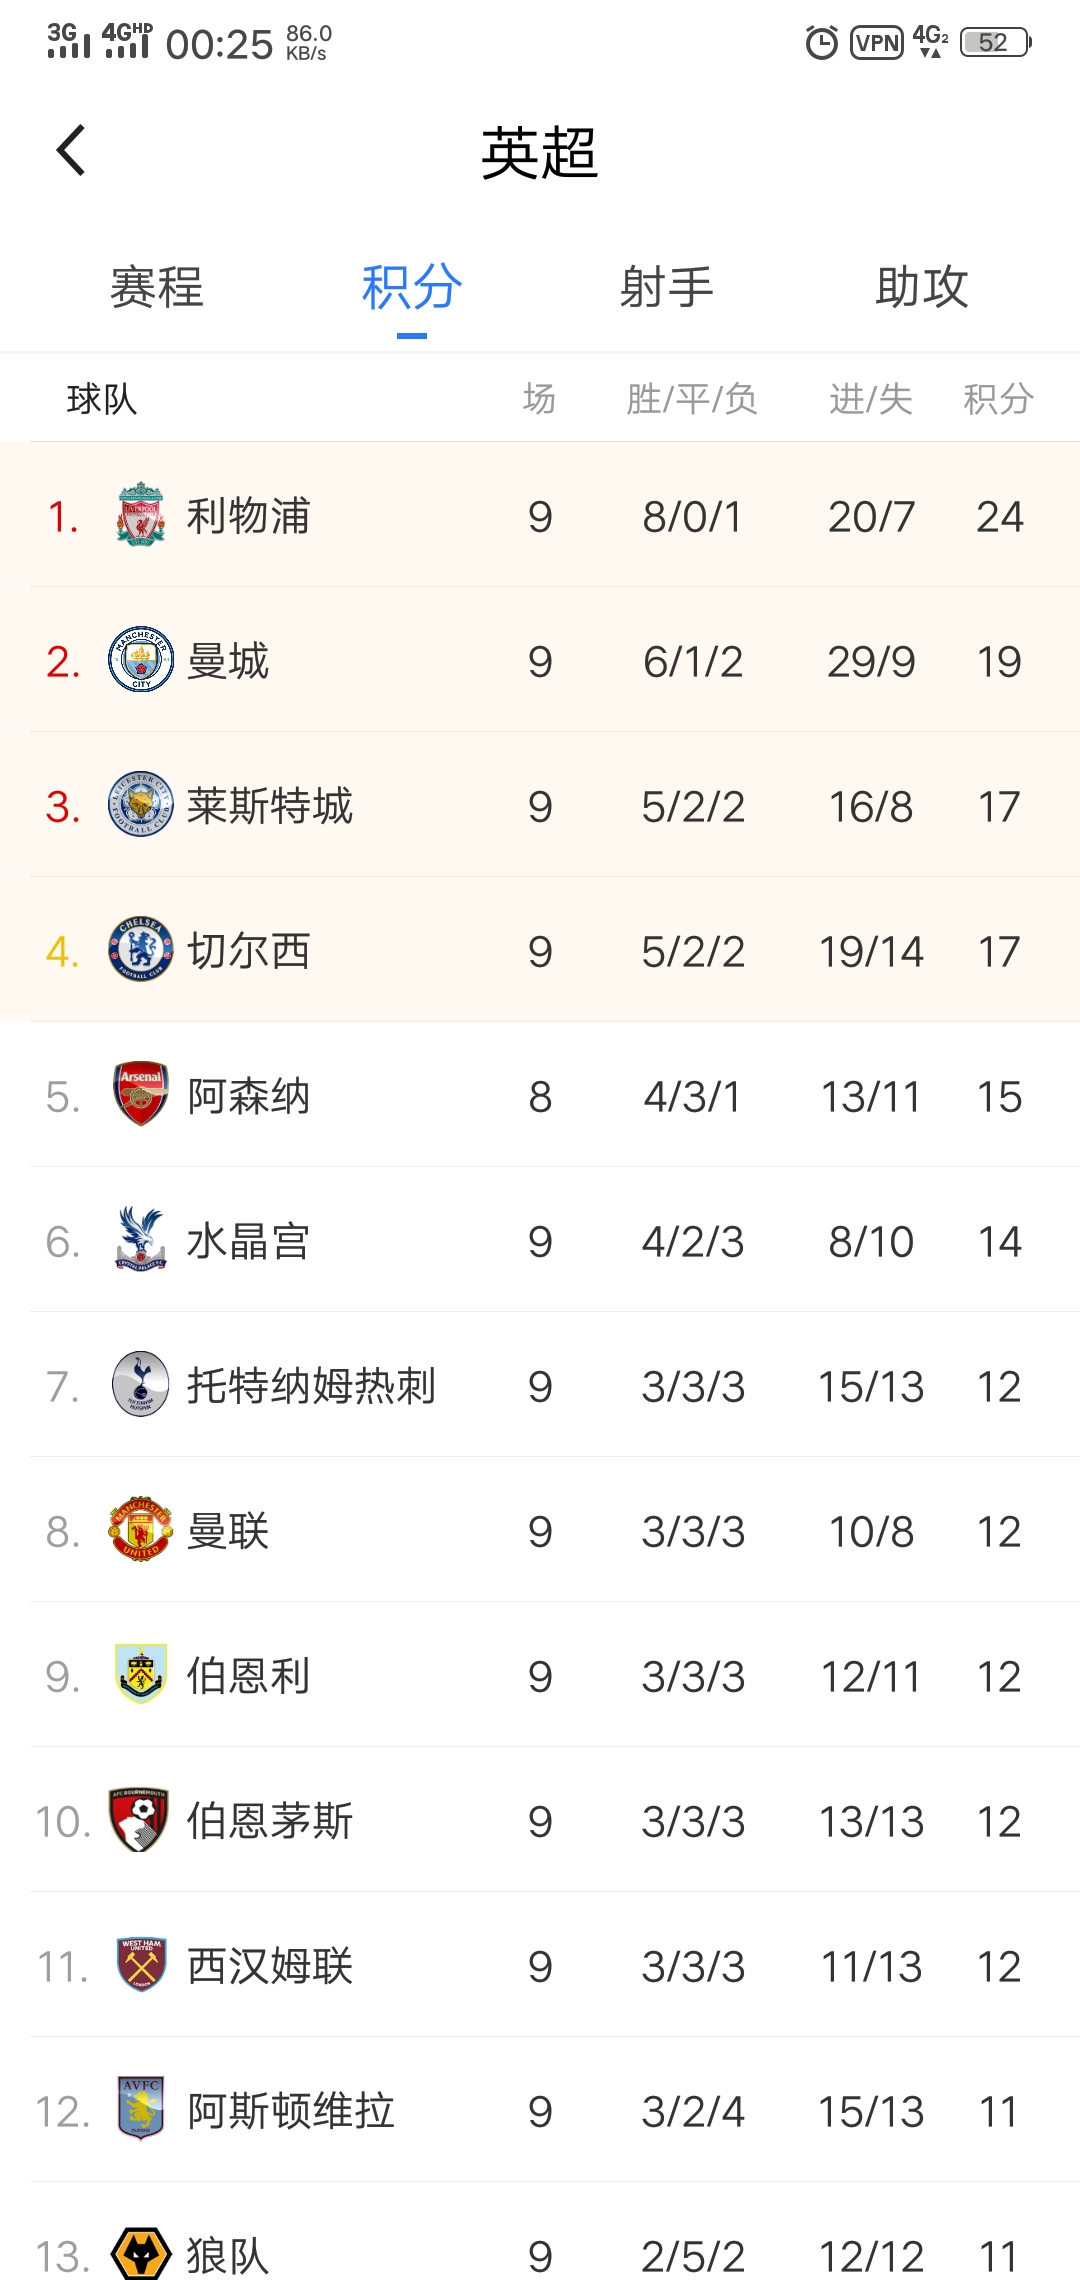Tap the Liverpool club crest
Viewport: 1080px width, 2280px height.
(141, 514)
